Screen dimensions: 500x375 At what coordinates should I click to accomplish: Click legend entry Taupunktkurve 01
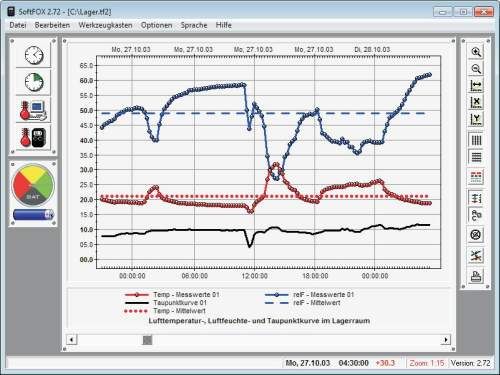[165, 303]
